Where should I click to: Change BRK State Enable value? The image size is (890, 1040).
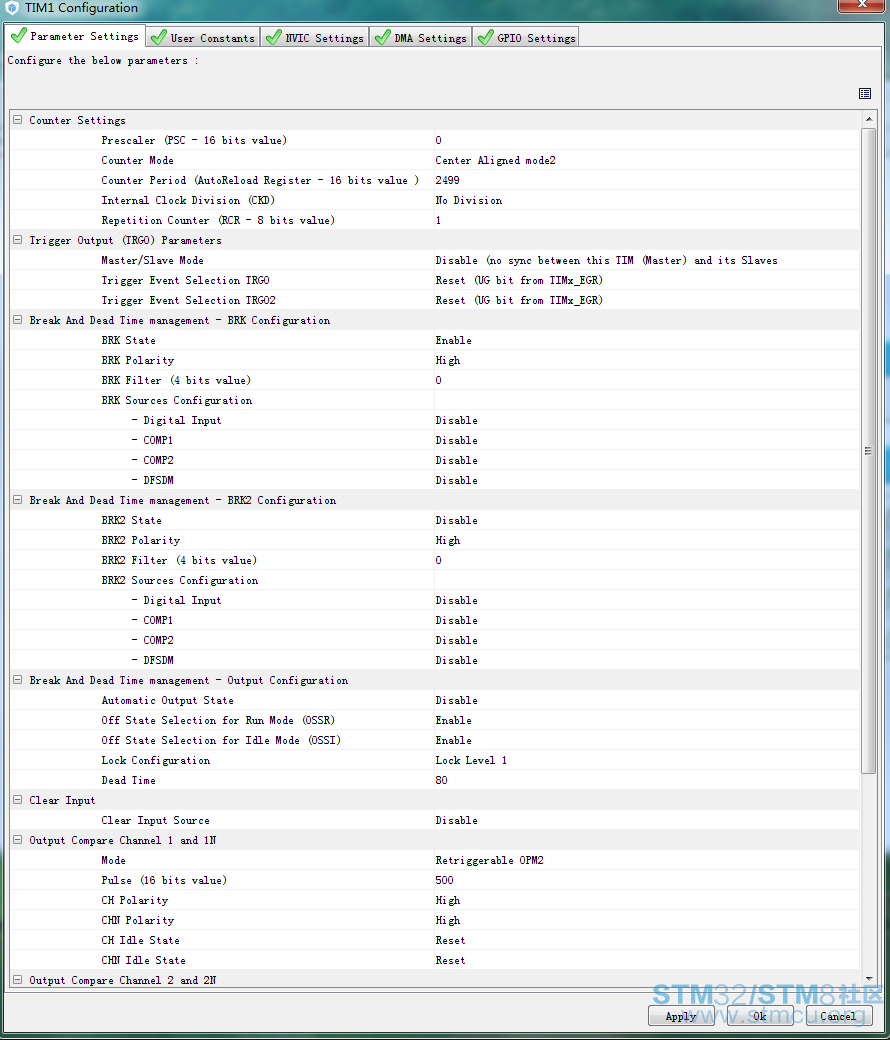point(647,340)
